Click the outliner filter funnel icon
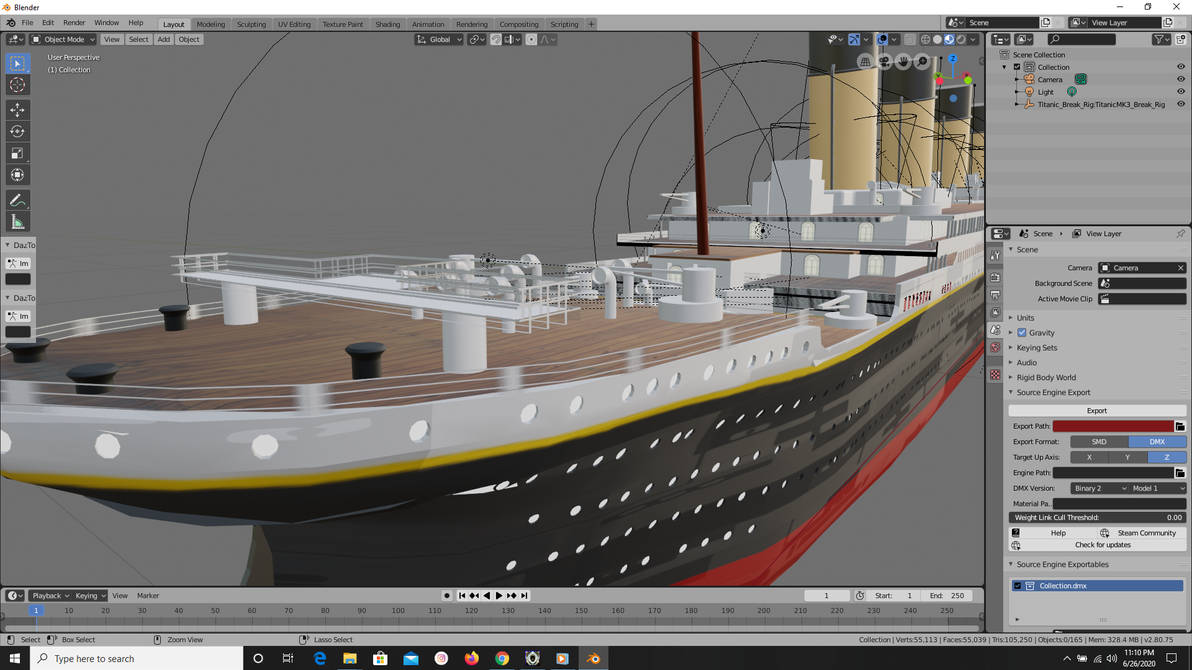The image size is (1192, 670). coord(1159,40)
